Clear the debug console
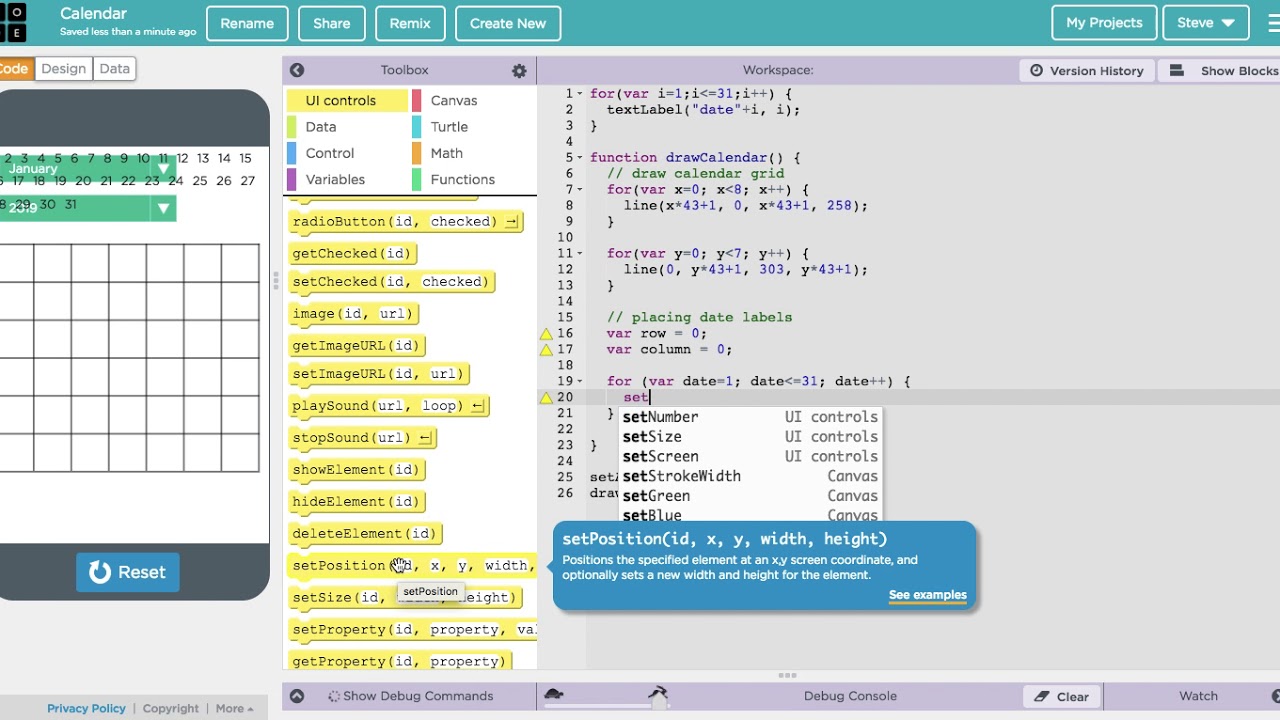Screen dimensions: 1280x720 (1062, 697)
